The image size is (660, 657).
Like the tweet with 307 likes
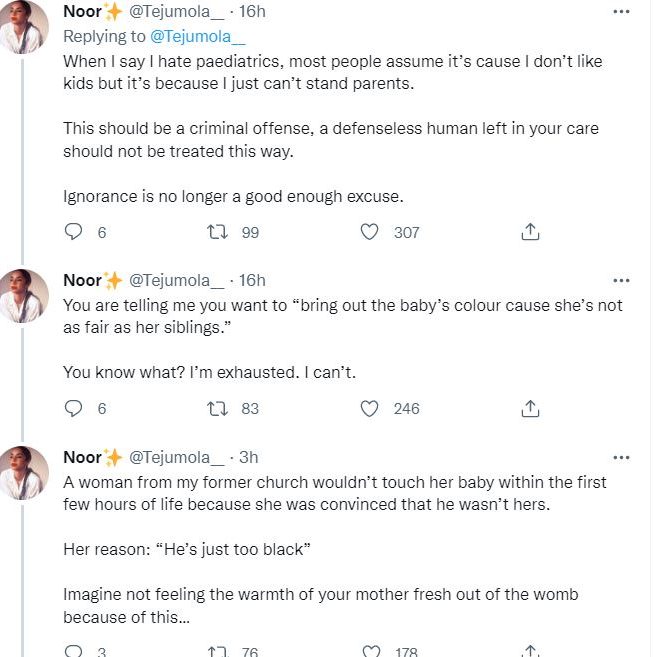click(370, 232)
